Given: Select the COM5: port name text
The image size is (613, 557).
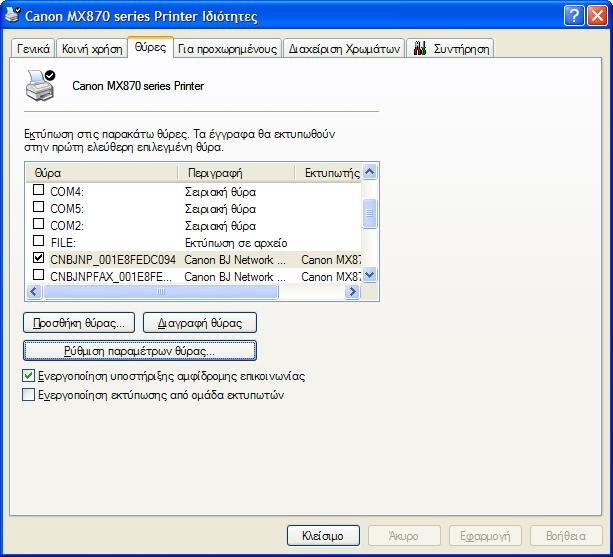Looking at the screenshot, I should tap(67, 209).
